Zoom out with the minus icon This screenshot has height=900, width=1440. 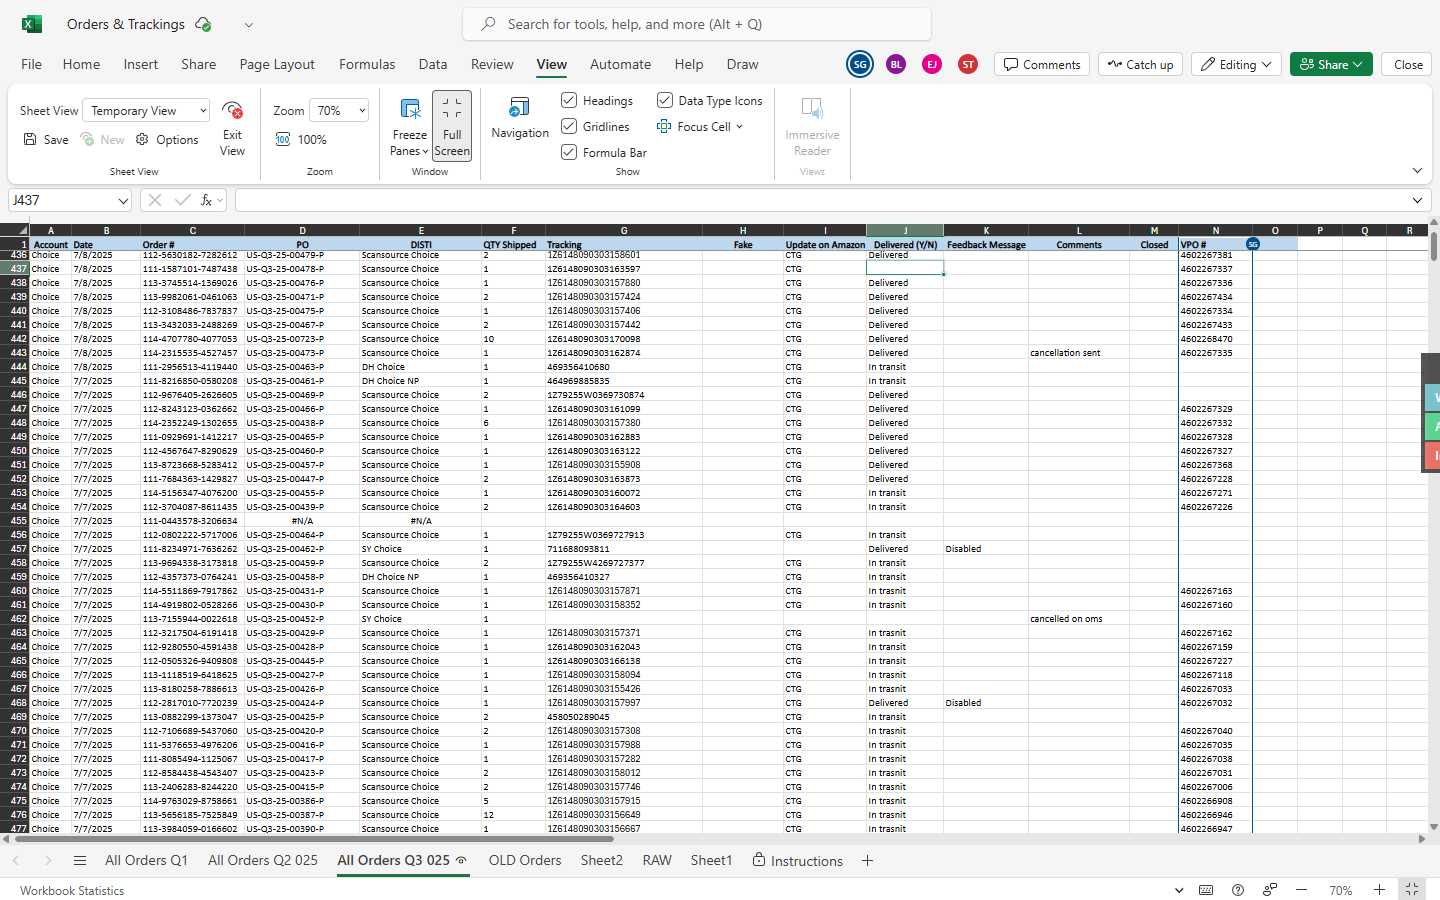pyautogui.click(x=1301, y=890)
